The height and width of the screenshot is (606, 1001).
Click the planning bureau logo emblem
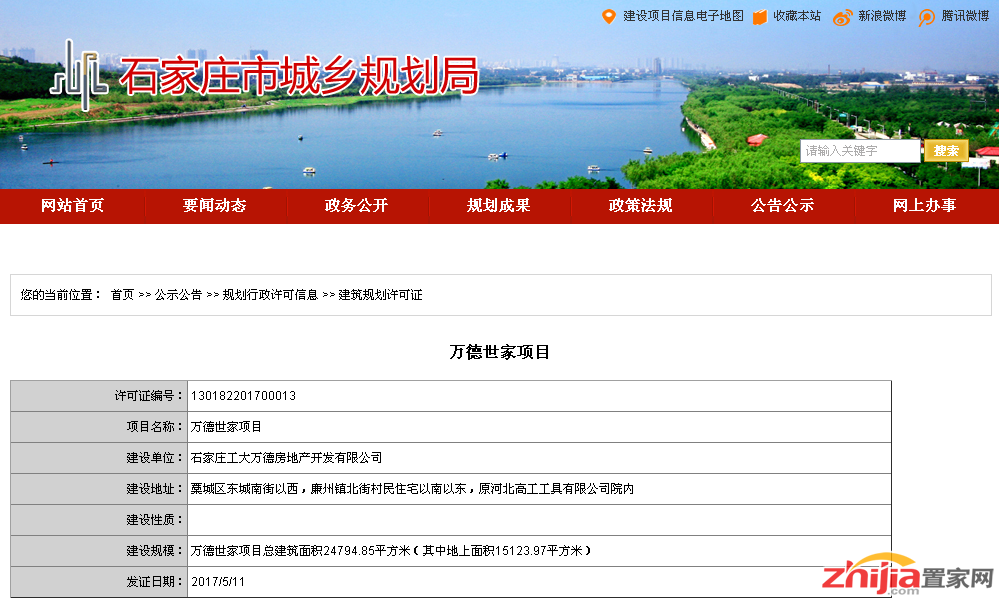(79, 75)
